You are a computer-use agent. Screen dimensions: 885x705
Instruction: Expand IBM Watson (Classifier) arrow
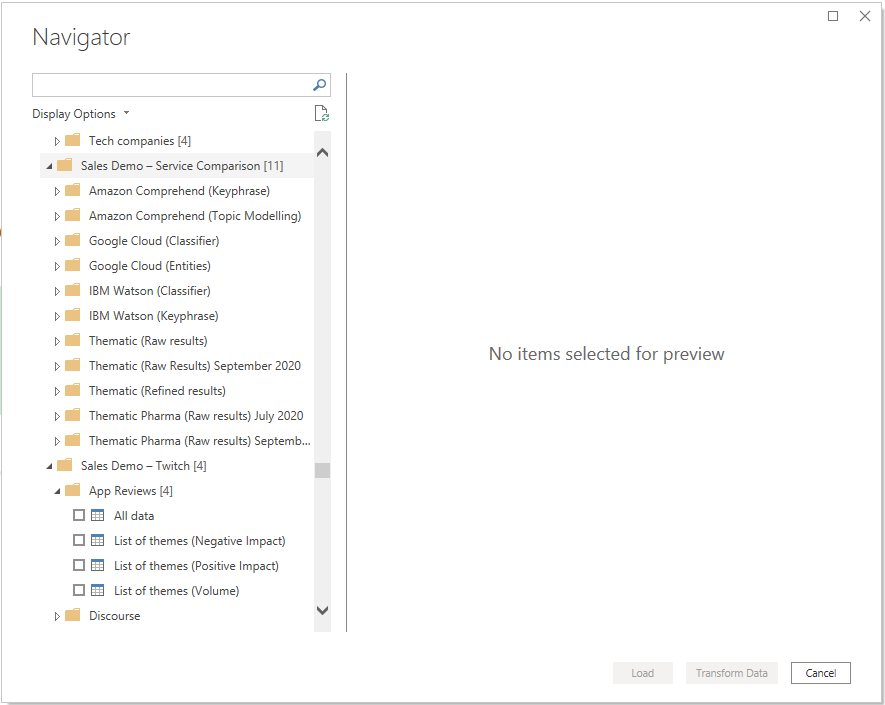[x=57, y=291]
